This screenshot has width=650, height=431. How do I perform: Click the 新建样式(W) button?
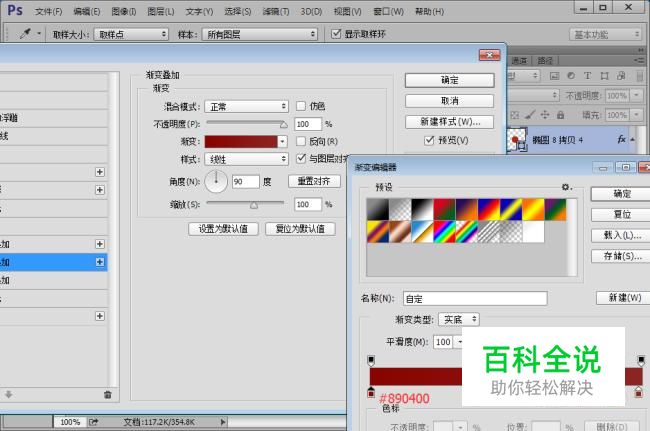click(449, 122)
